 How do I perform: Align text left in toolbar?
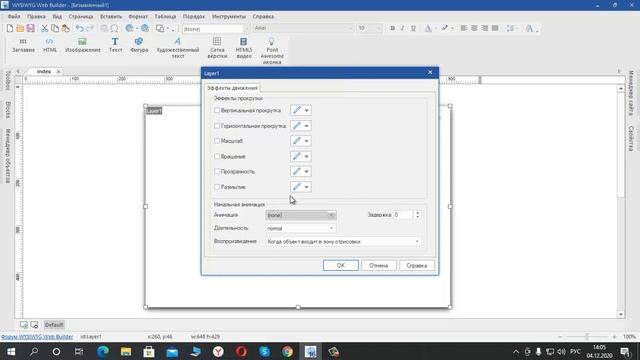464,28
